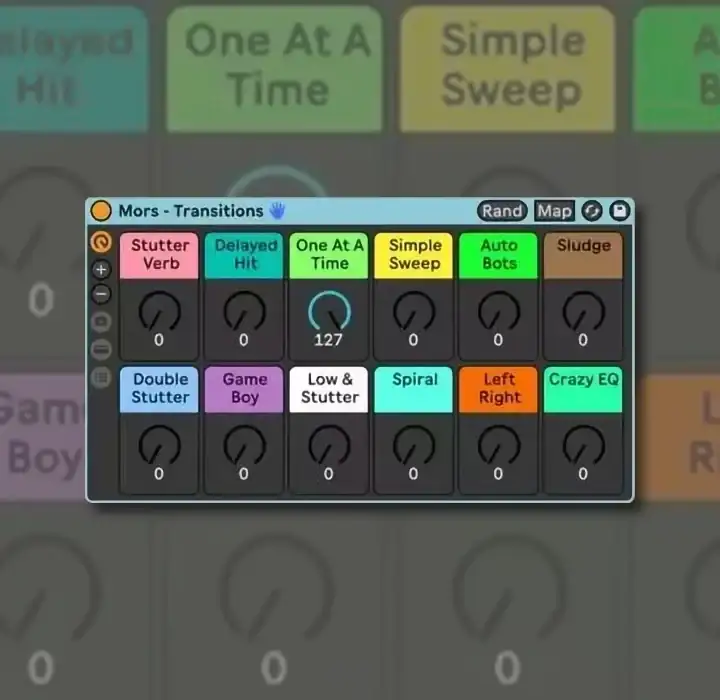Select the Auto Bots macro label

pos(498,255)
